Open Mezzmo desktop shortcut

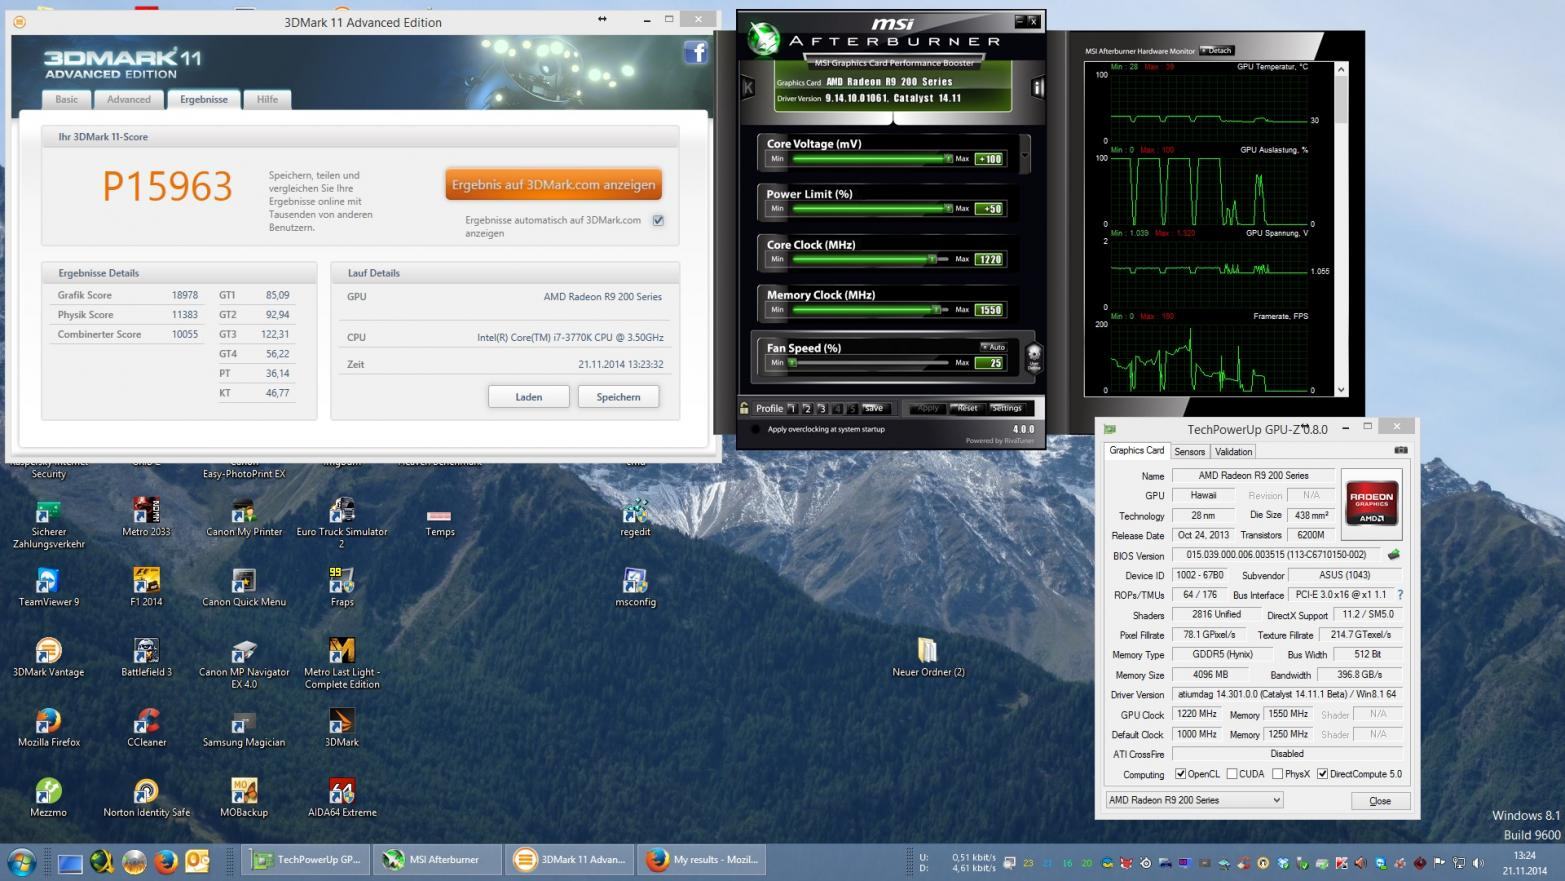[x=48, y=797]
